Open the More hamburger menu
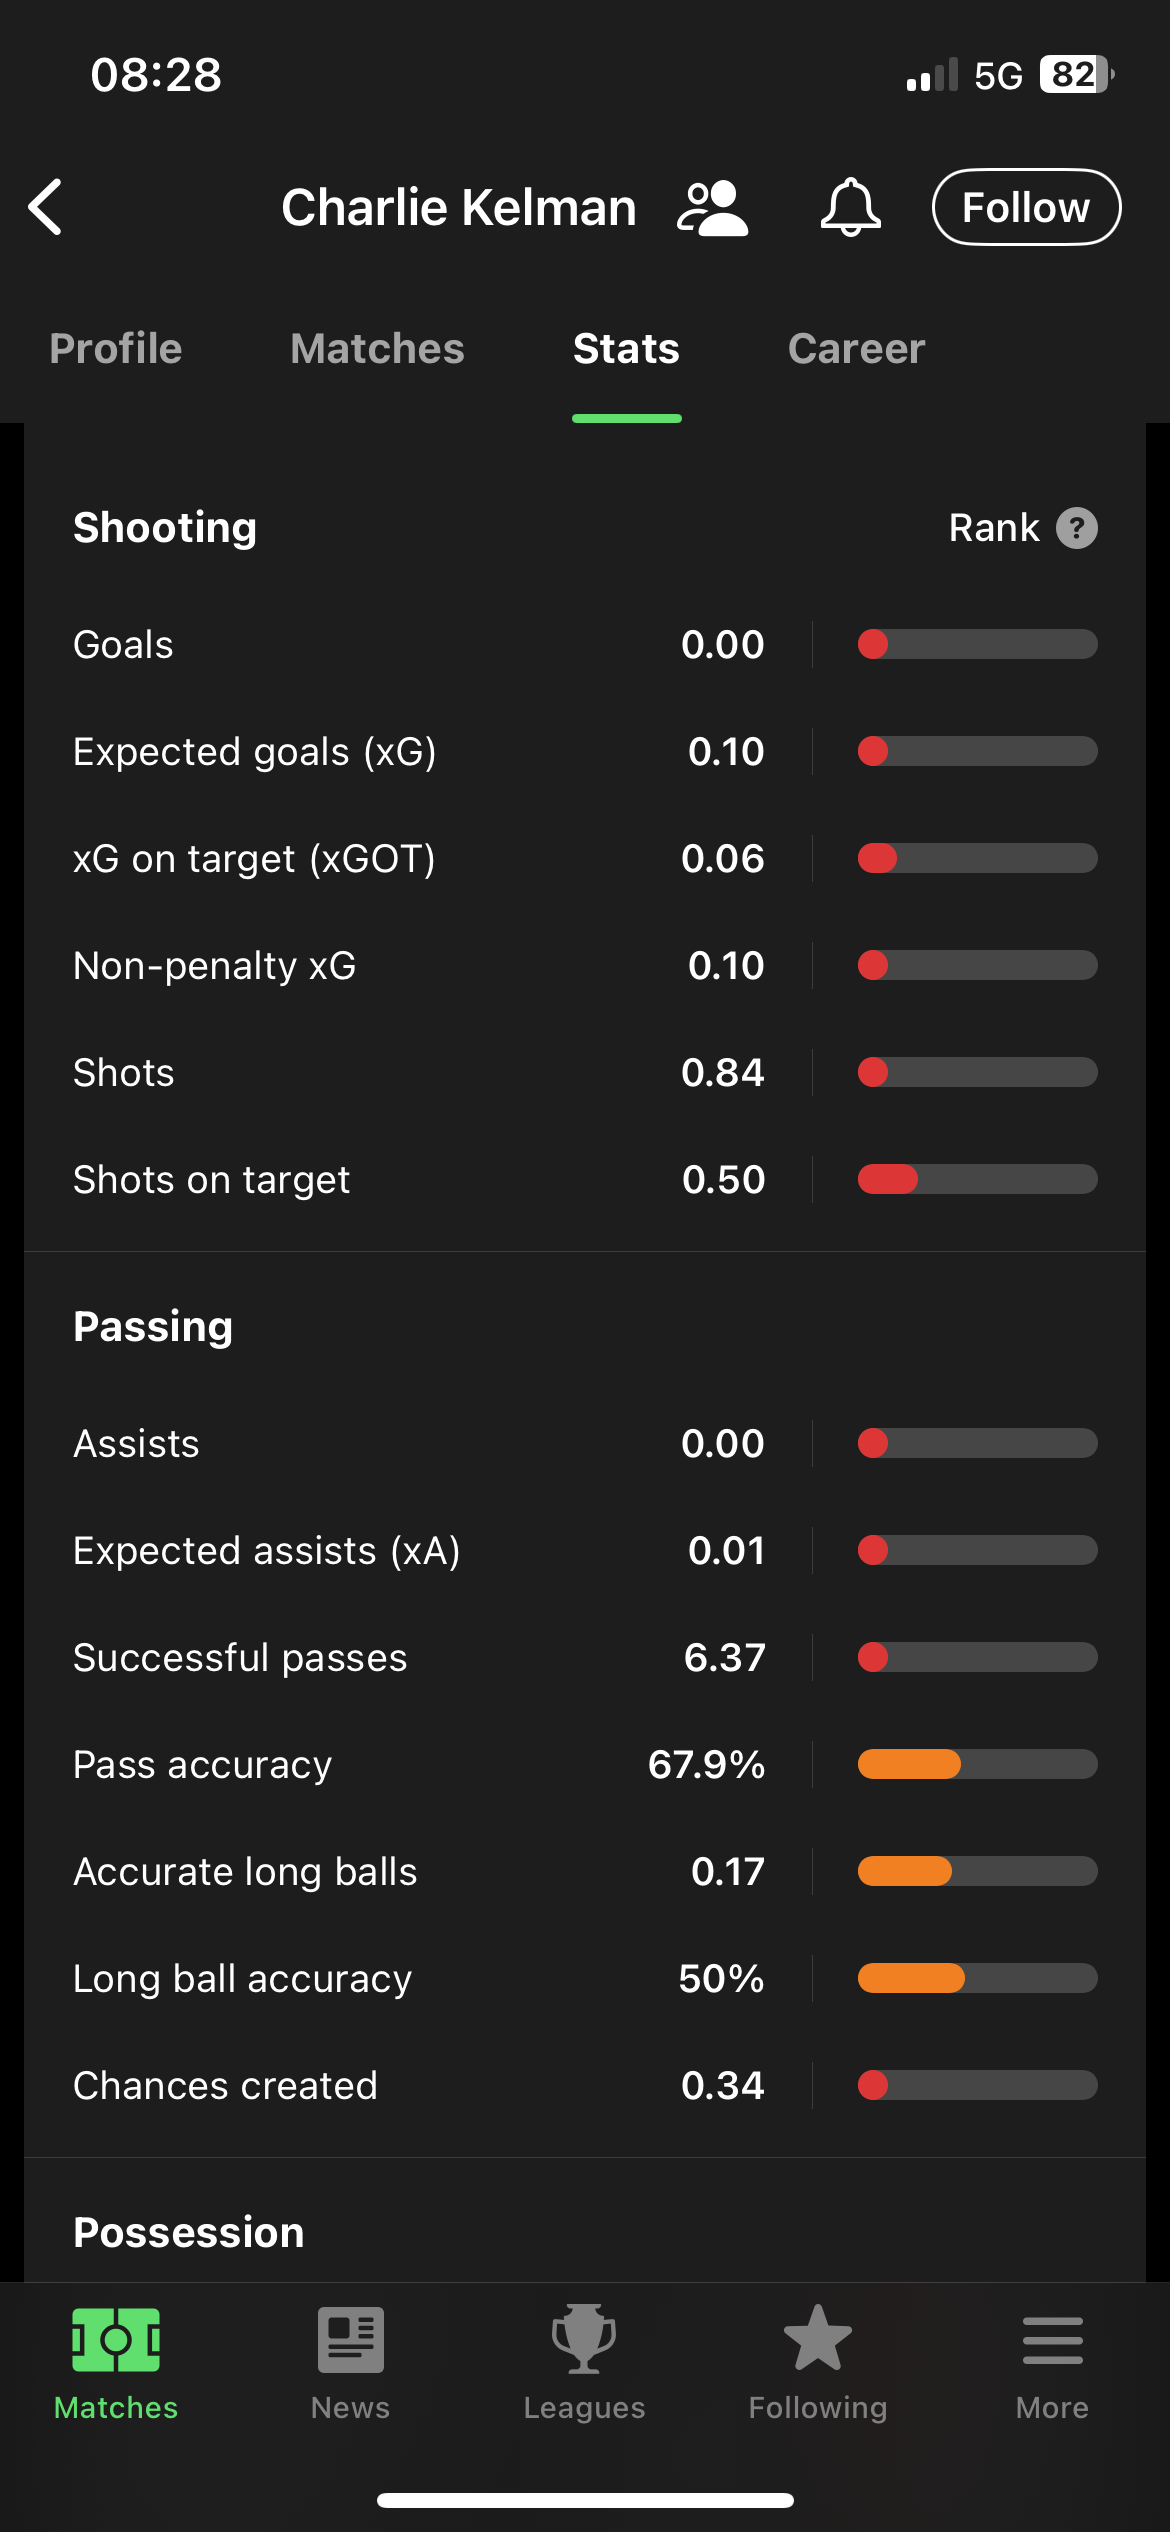 [x=1052, y=2339]
